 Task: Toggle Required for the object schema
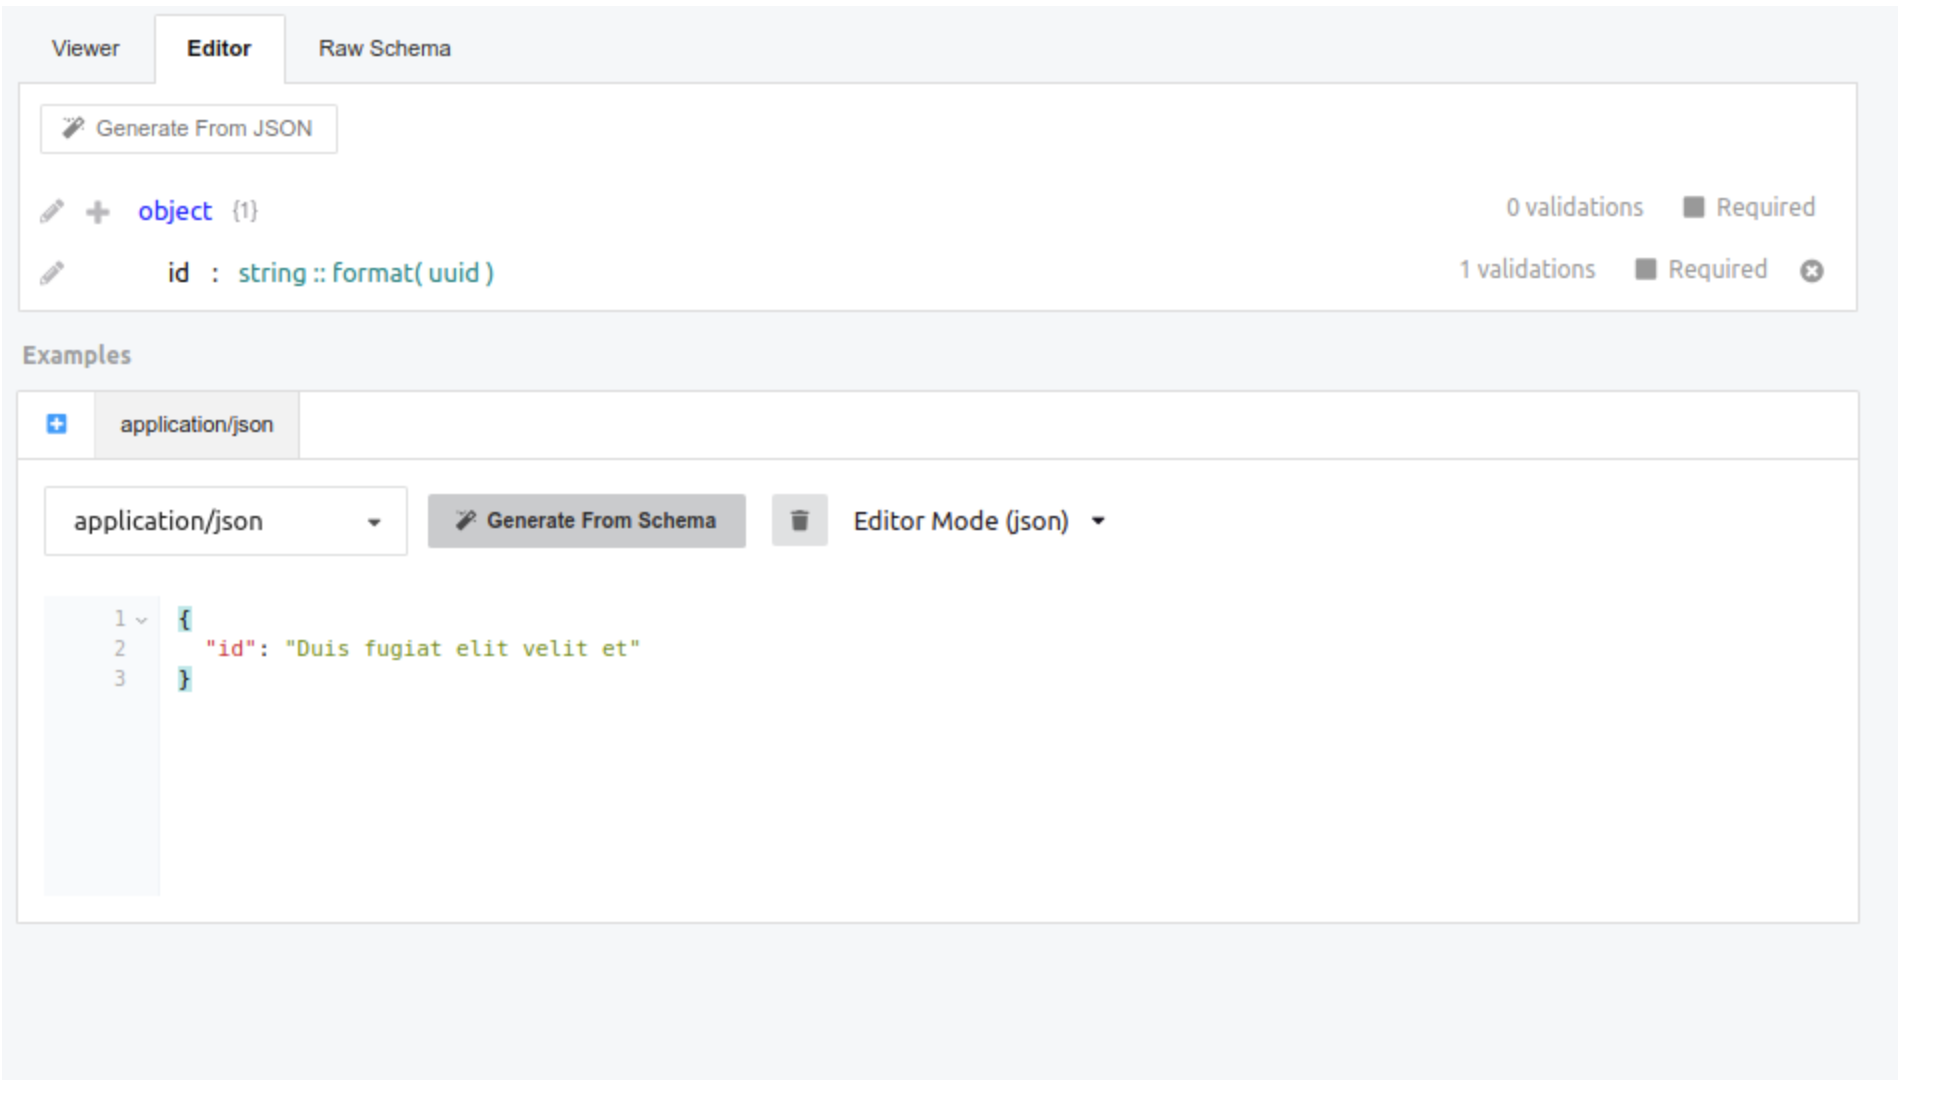pos(1694,207)
